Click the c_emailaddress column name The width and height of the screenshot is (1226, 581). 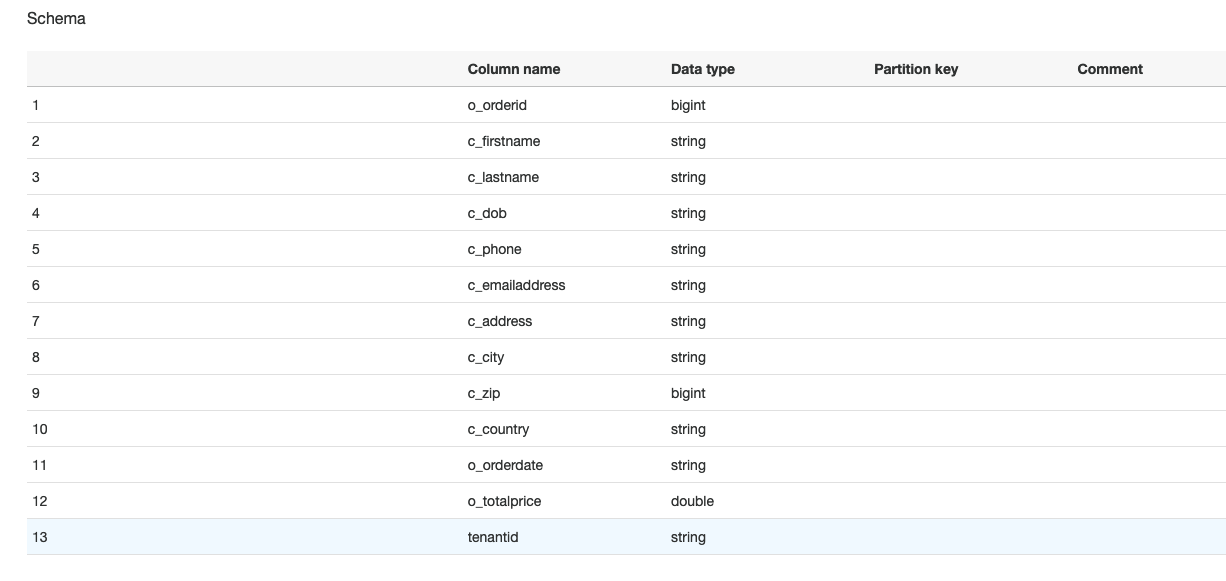(x=517, y=285)
